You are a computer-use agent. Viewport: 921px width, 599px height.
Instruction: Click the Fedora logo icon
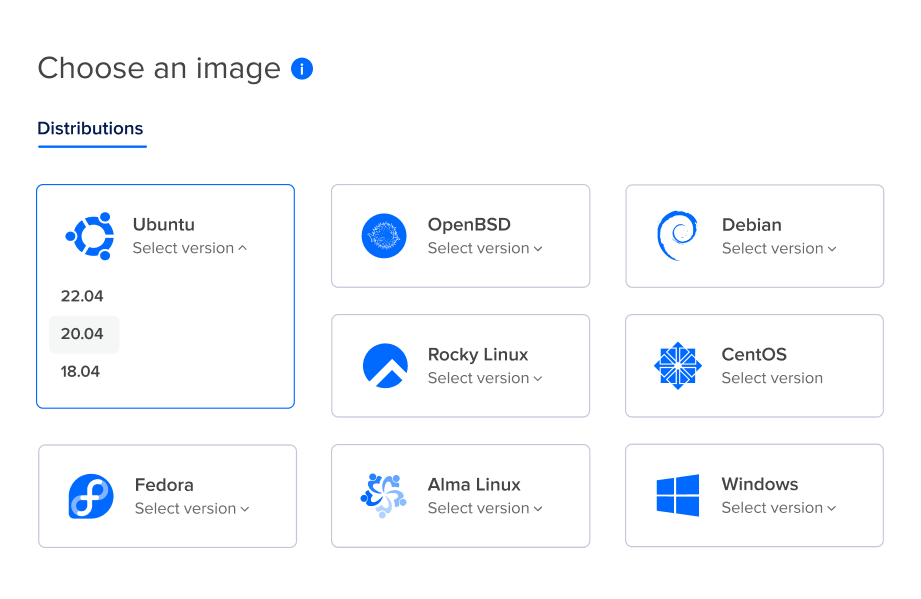(91, 496)
